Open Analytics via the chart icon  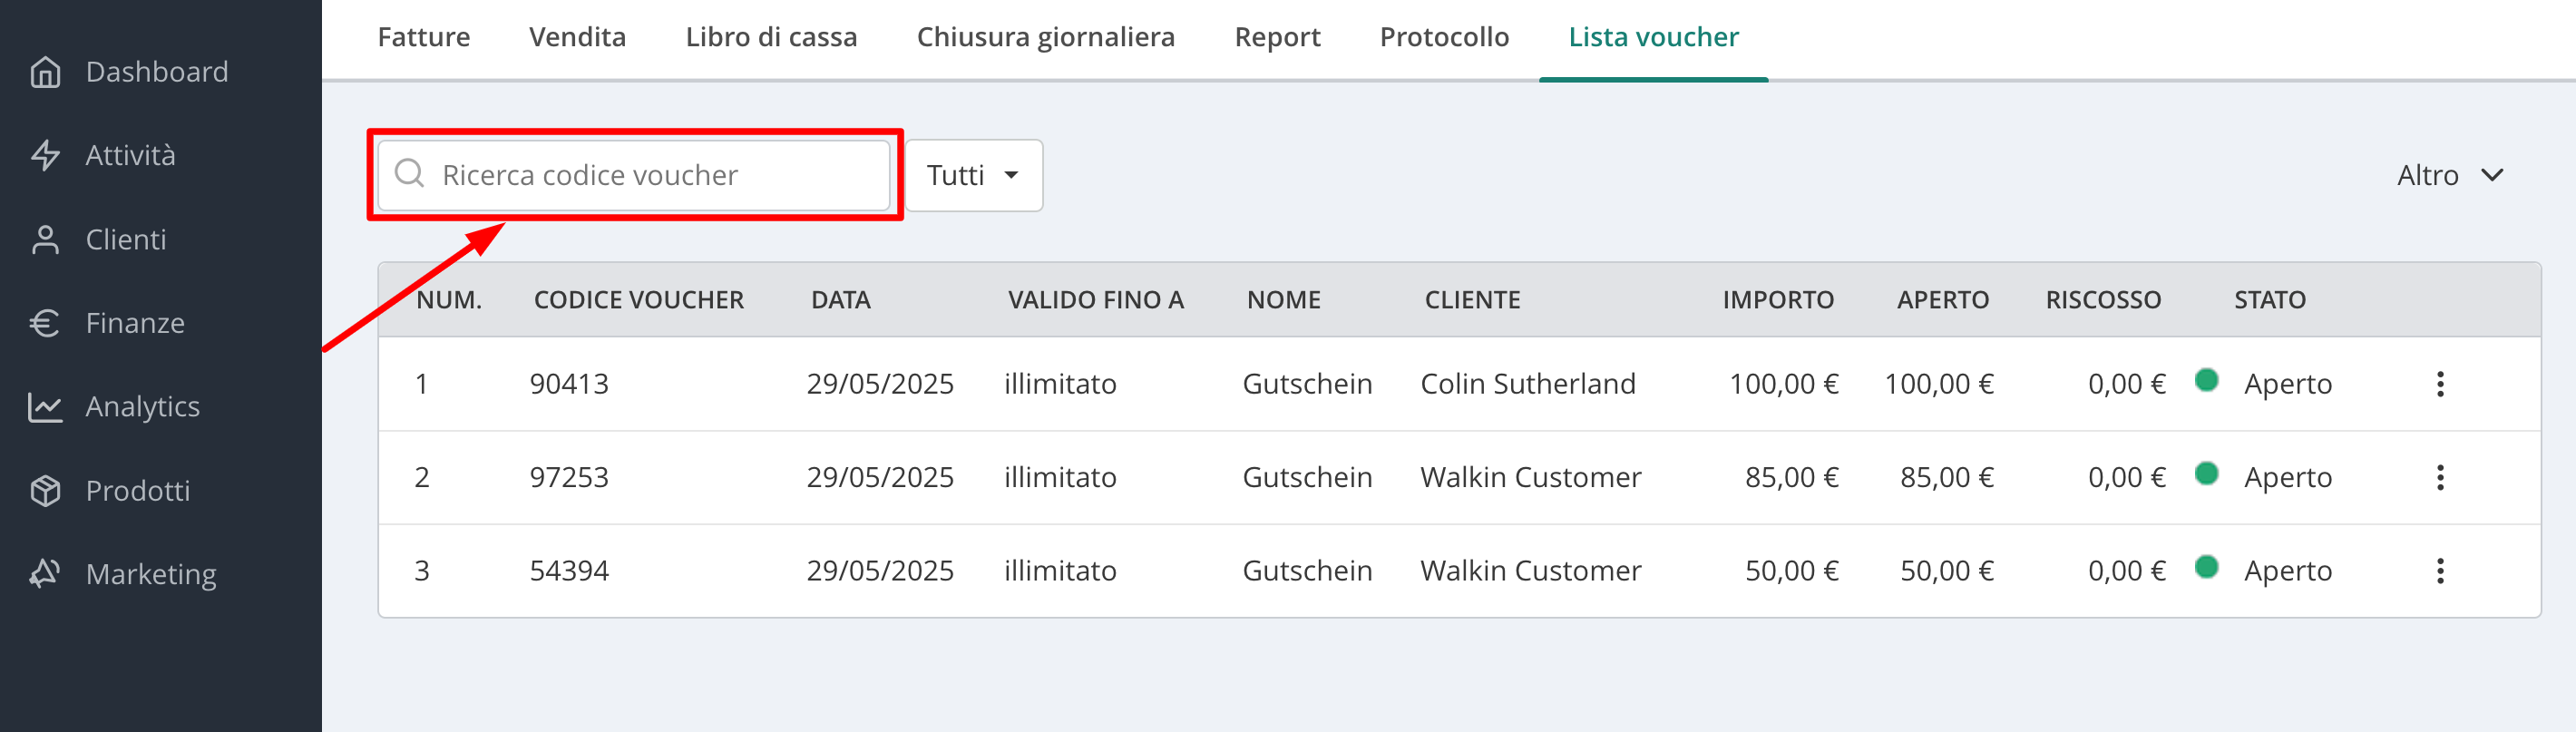point(45,407)
